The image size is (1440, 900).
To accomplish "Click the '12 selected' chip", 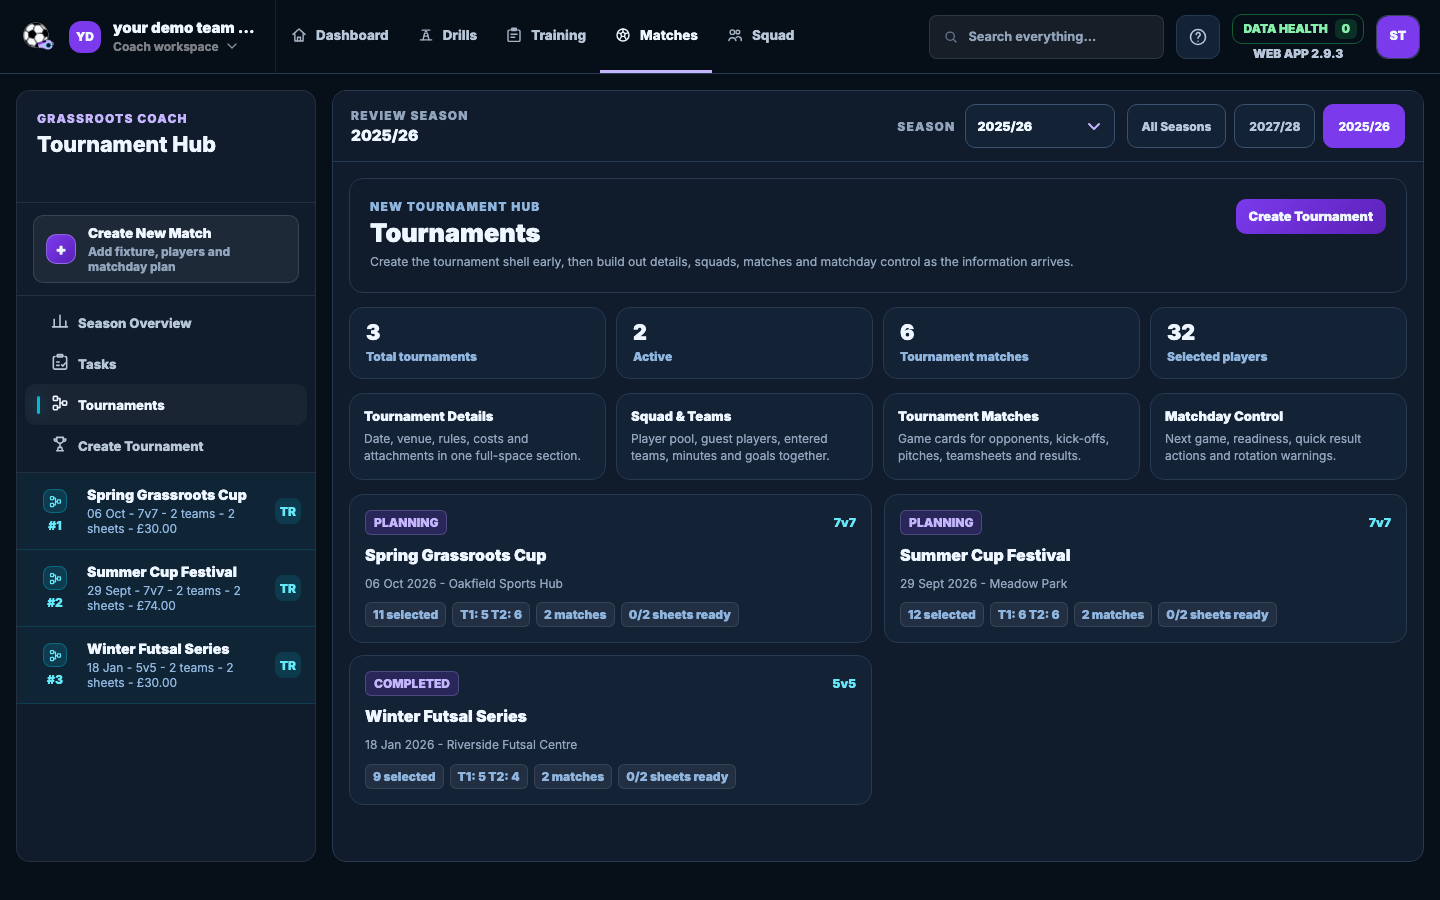I will (941, 615).
